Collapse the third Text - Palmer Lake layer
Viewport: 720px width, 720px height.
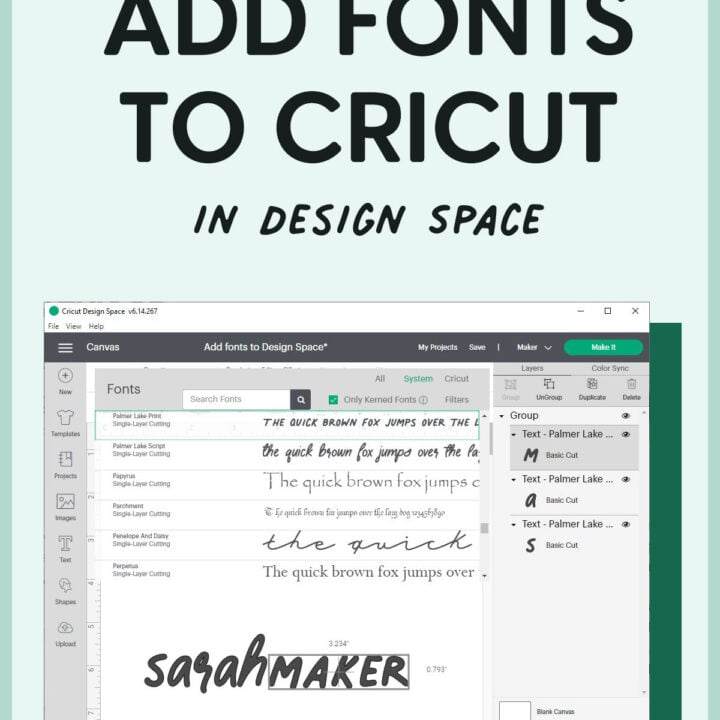pos(513,525)
